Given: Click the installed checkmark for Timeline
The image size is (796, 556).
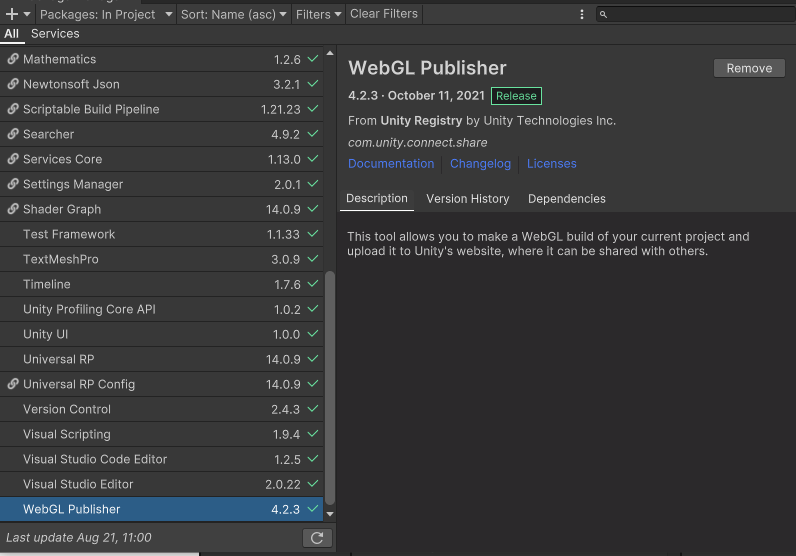Looking at the screenshot, I should click(x=313, y=283).
